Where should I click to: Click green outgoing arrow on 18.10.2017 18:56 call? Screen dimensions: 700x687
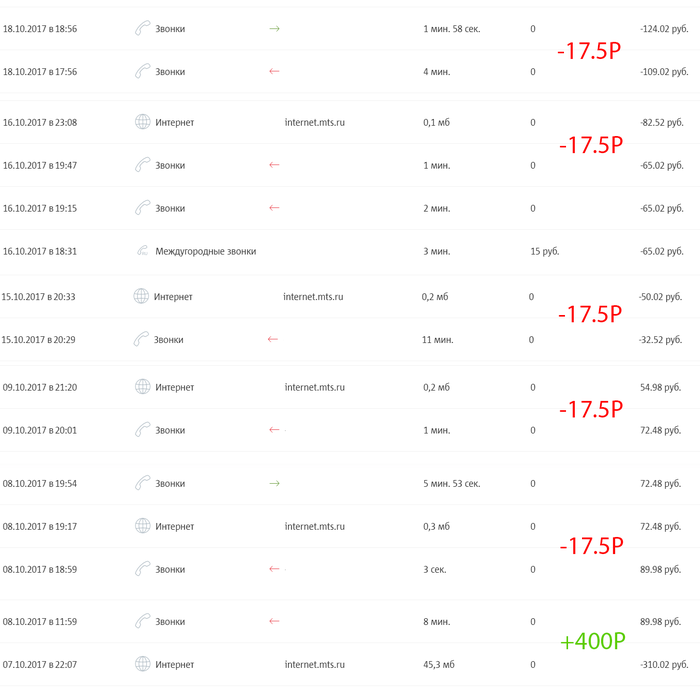point(274,29)
